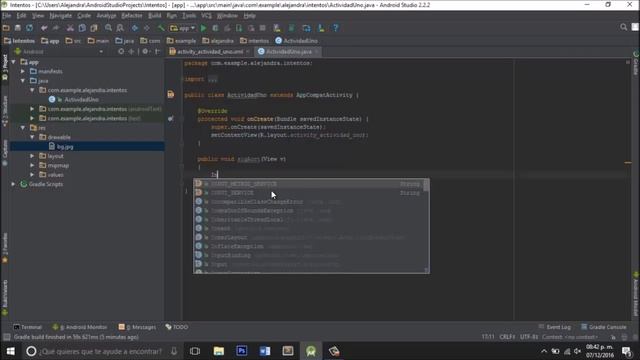Screen dimensions: 640x360
Task: Click the Copy toolbar icon
Action: coord(82,28)
